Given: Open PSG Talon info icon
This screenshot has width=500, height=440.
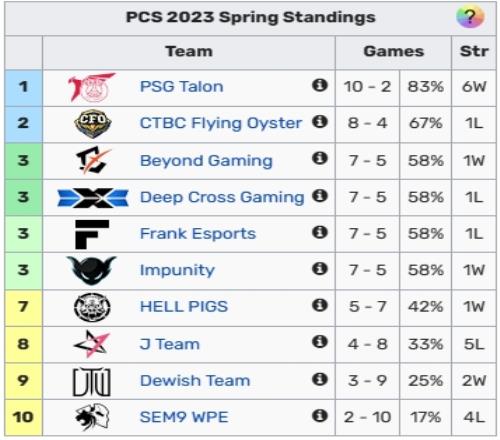Looking at the screenshot, I should pyautogui.click(x=320, y=85).
